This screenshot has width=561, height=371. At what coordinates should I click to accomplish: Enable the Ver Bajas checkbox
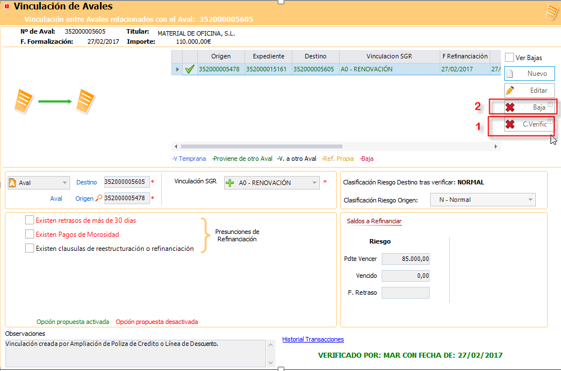click(x=509, y=57)
